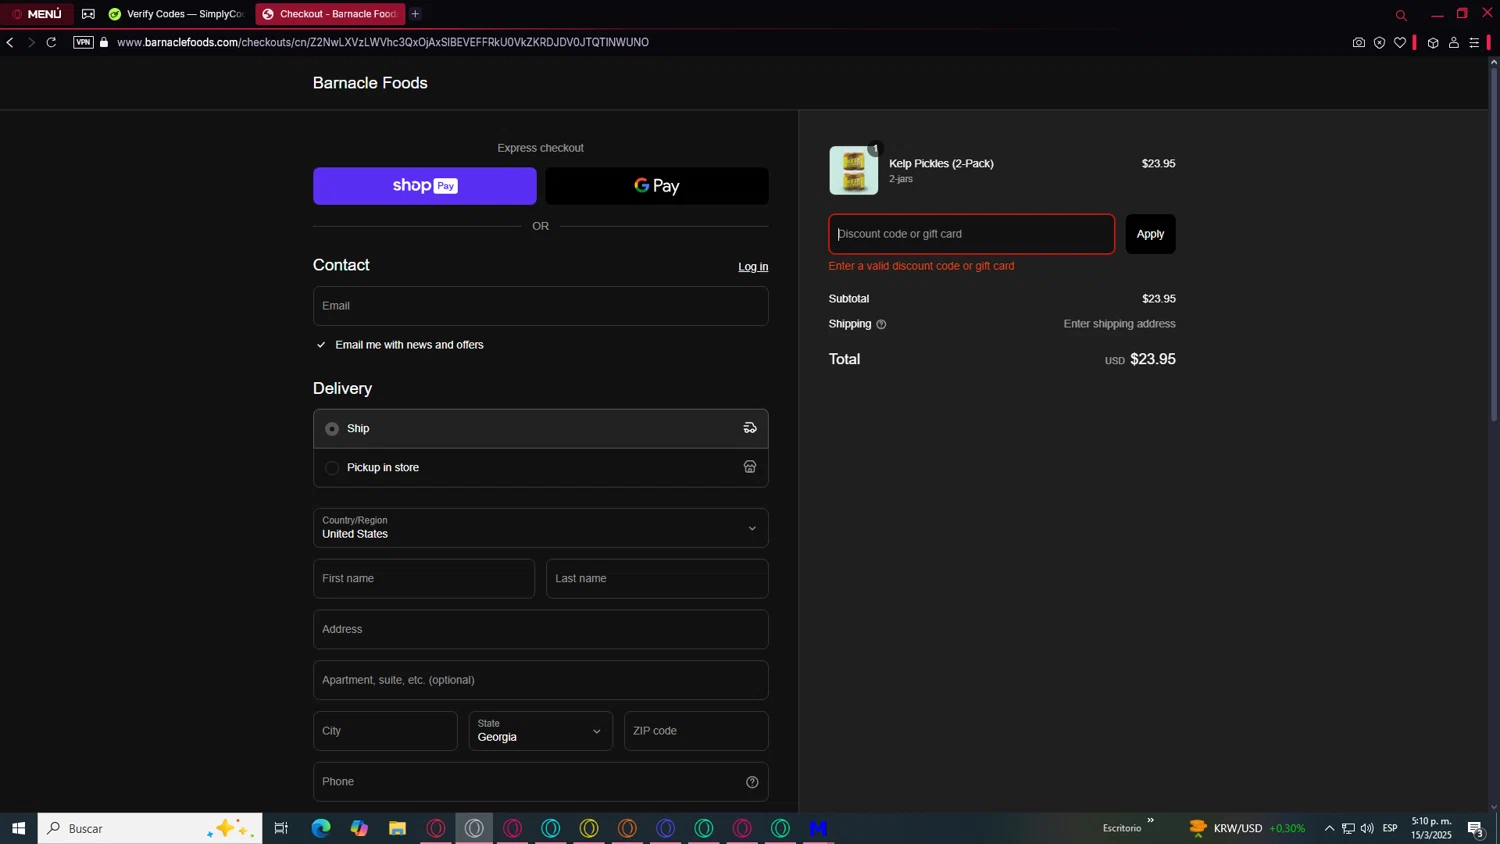The height and width of the screenshot is (844, 1500).
Task: Focus the Phone field
Action: point(541,782)
